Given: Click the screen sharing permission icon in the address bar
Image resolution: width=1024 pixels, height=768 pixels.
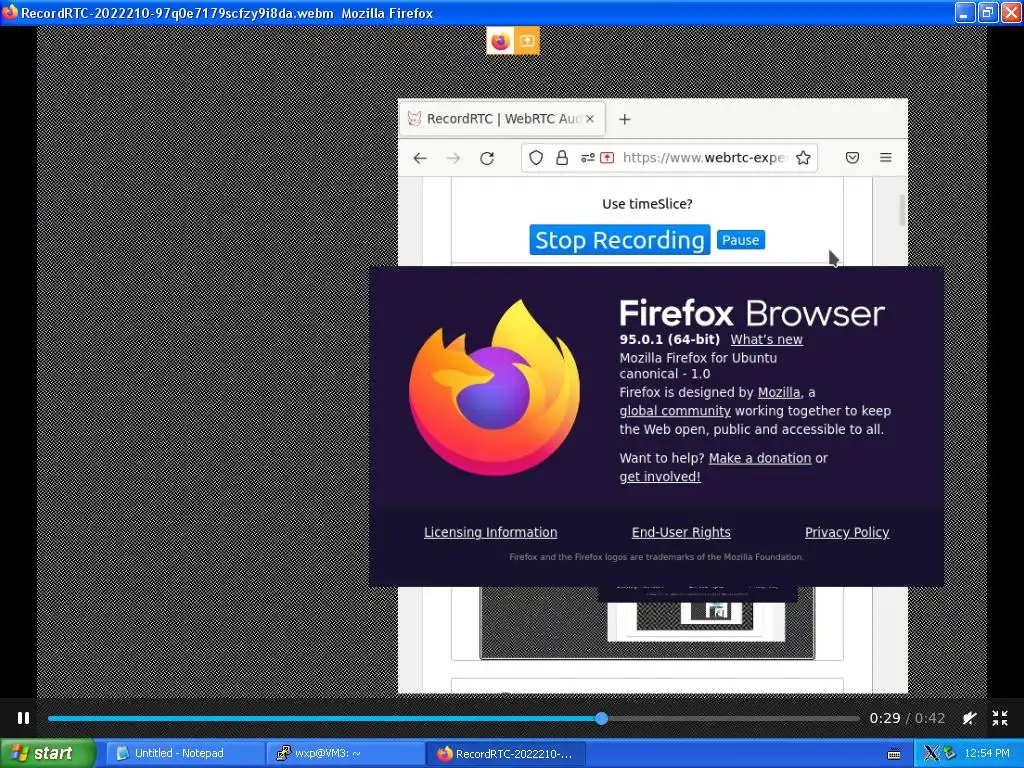Looking at the screenshot, I should pyautogui.click(x=607, y=157).
